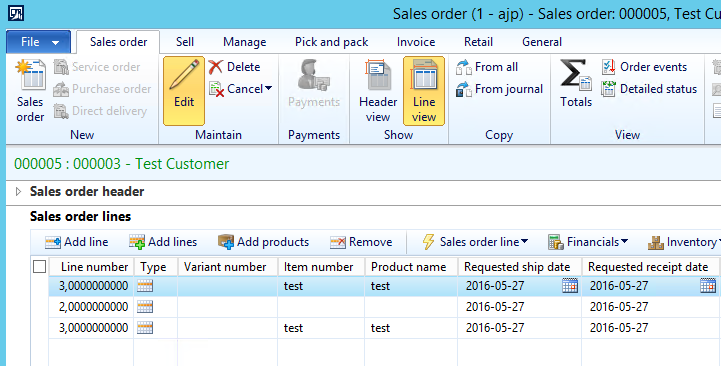Click the Requested receipt date column header
Image resolution: width=721 pixels, height=366 pixels.
coord(650,267)
